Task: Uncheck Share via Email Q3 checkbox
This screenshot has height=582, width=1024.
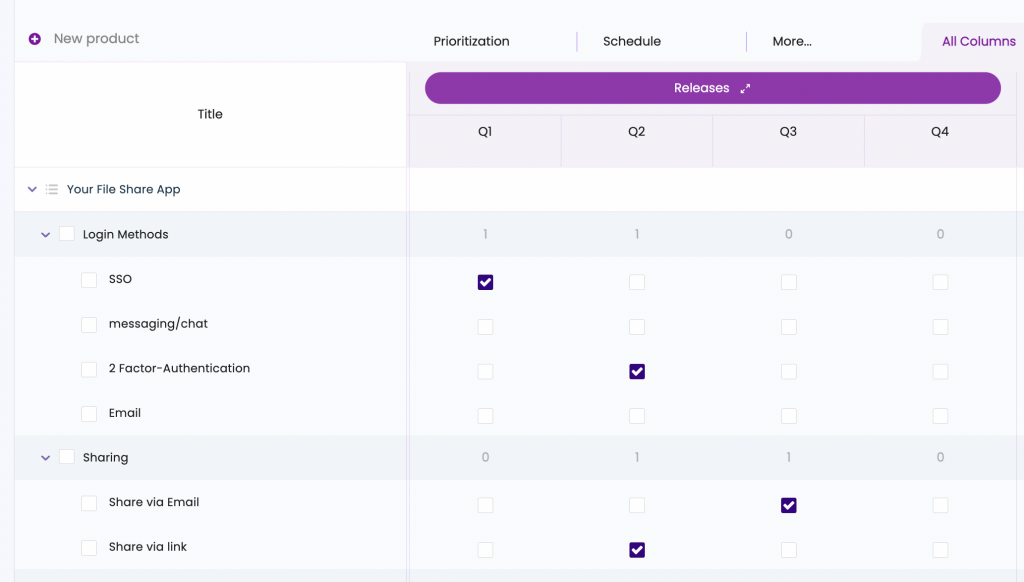Action: (x=788, y=505)
